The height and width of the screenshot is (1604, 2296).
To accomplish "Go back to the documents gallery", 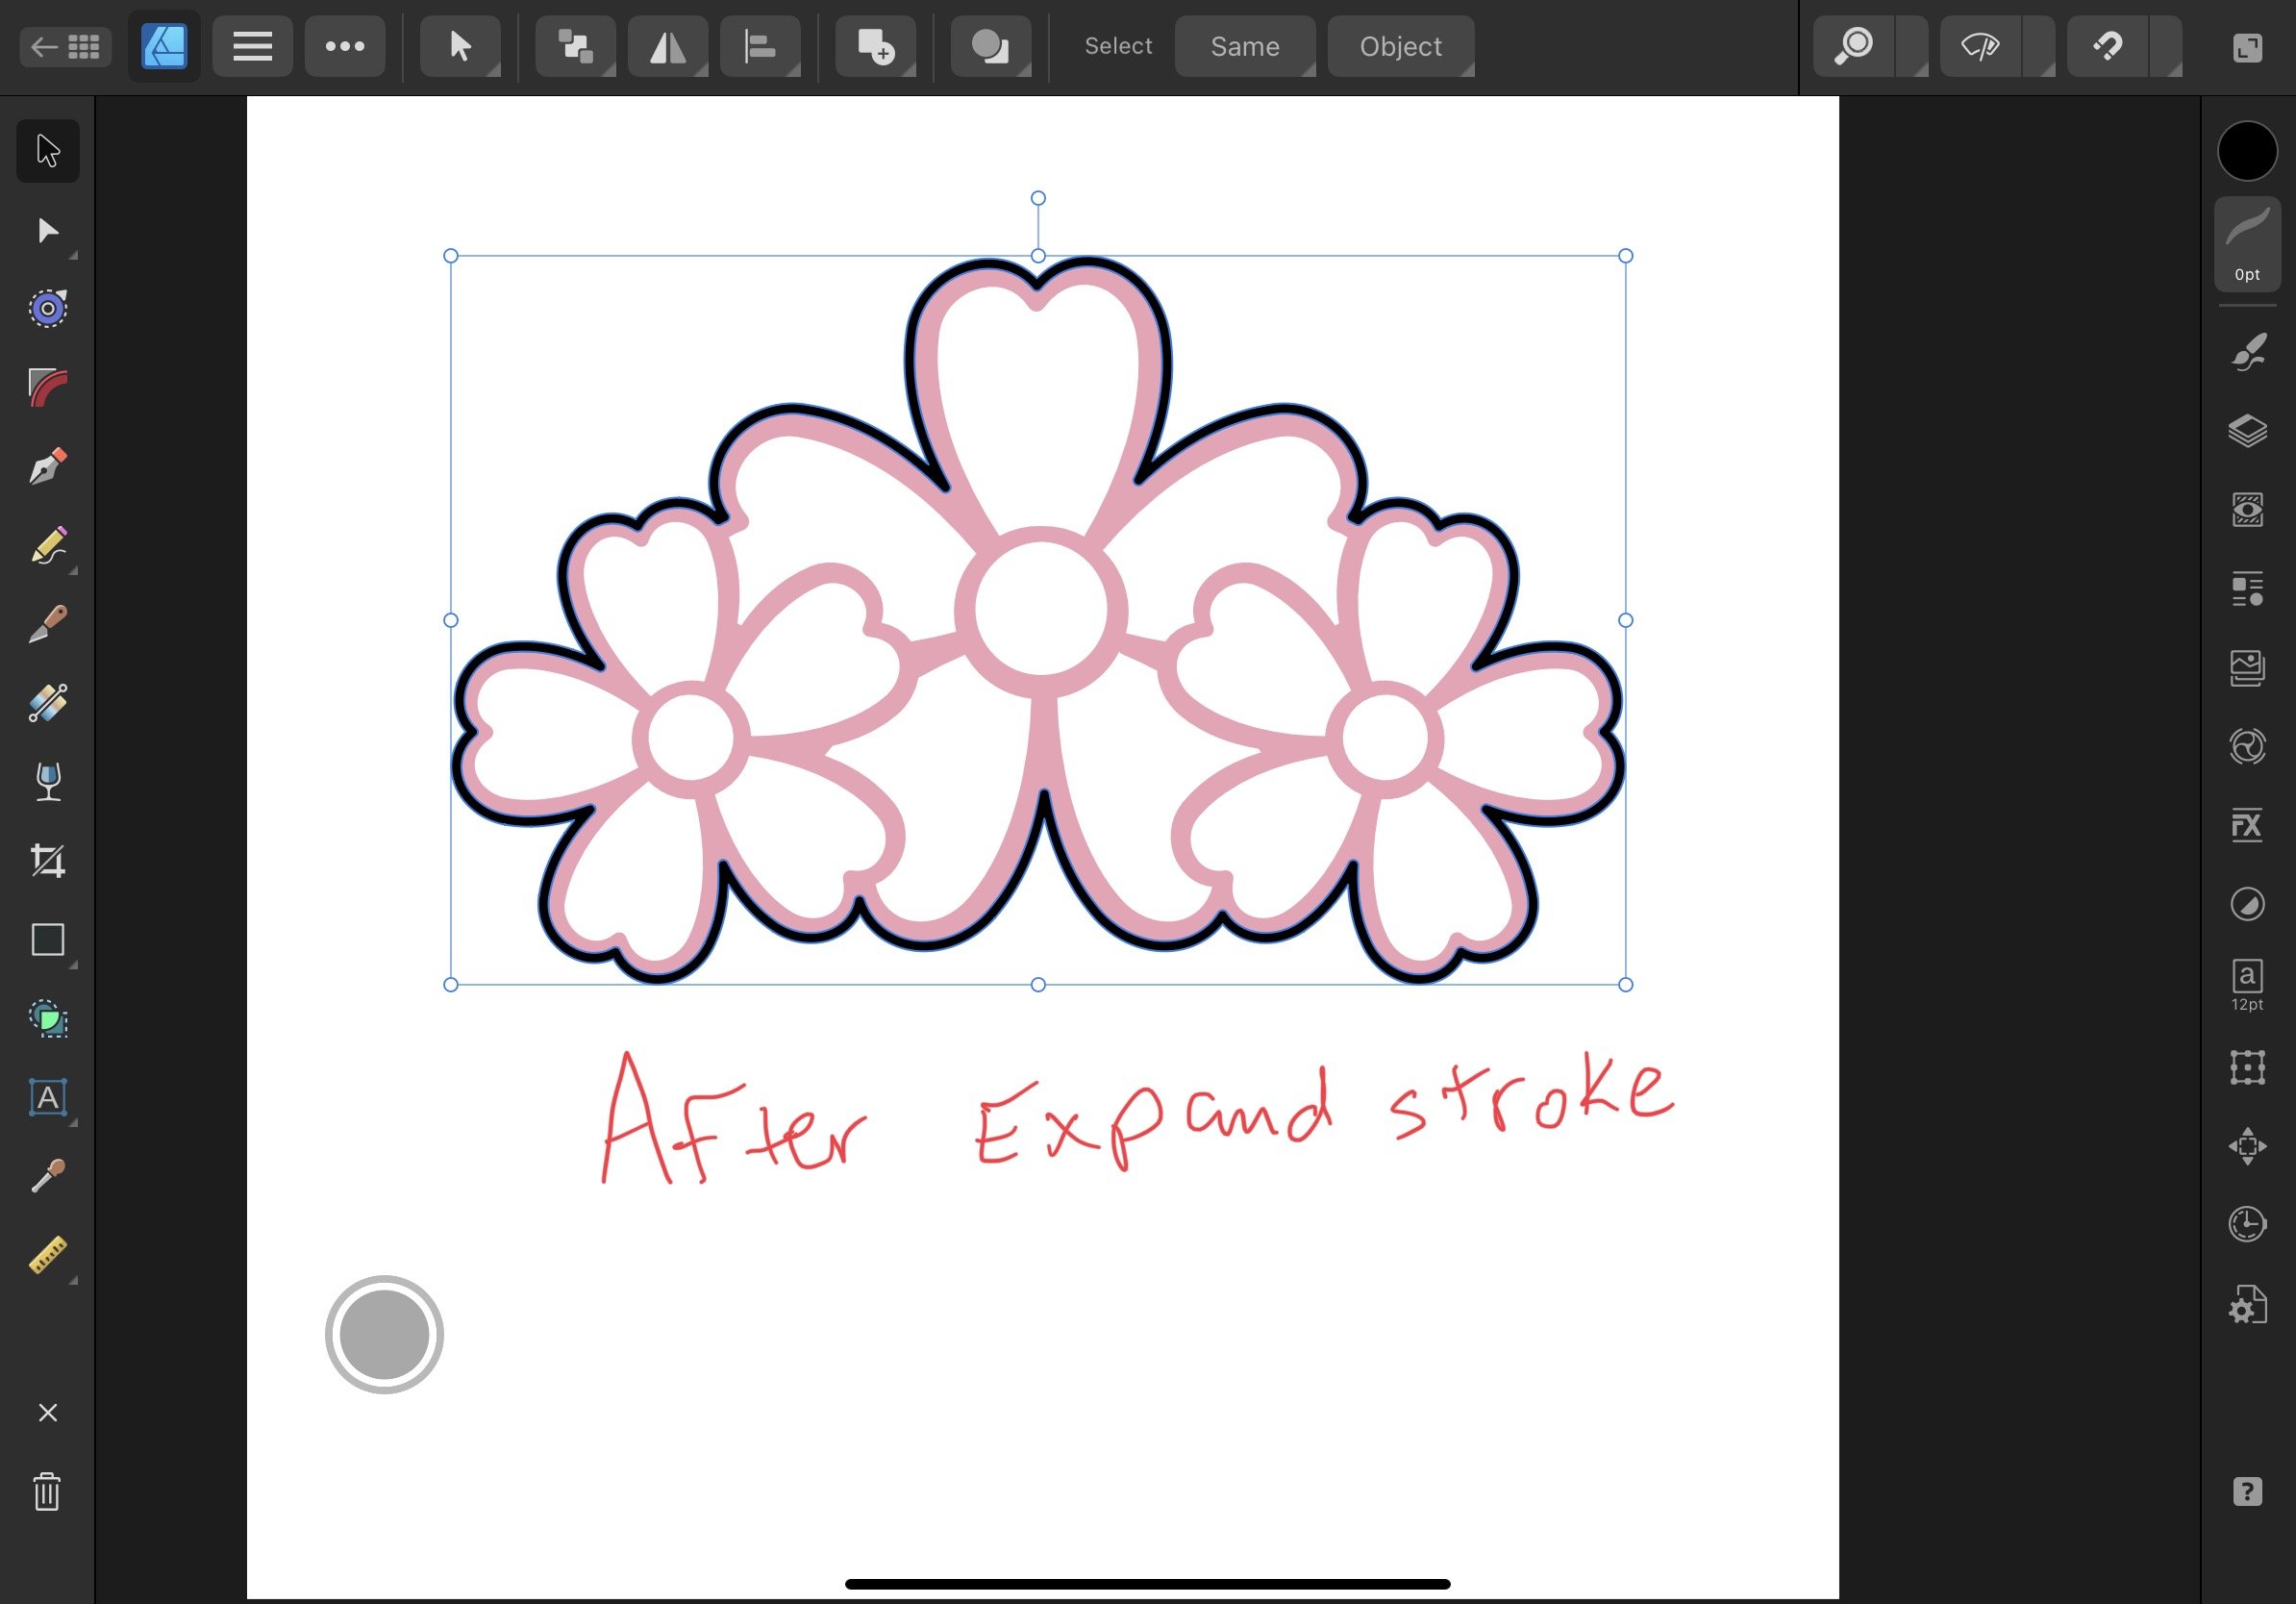I will tap(66, 46).
